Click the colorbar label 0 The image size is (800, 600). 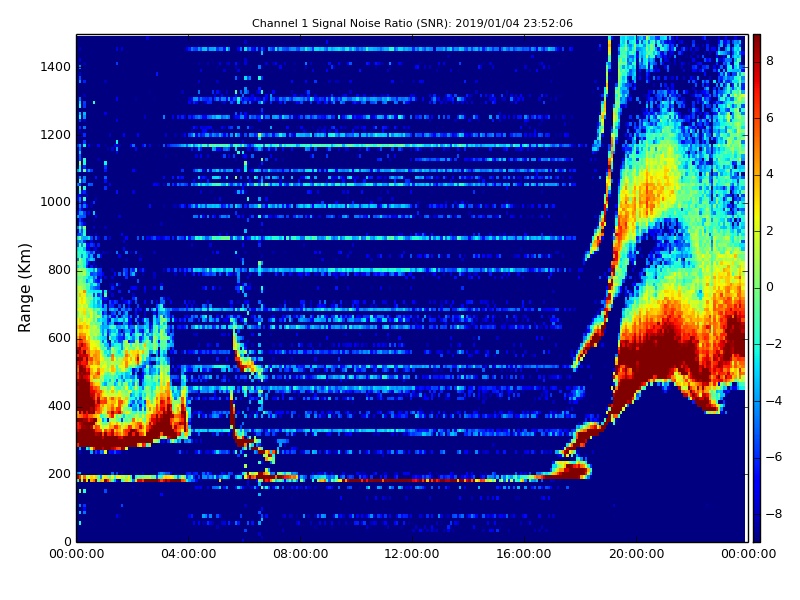pos(770,287)
